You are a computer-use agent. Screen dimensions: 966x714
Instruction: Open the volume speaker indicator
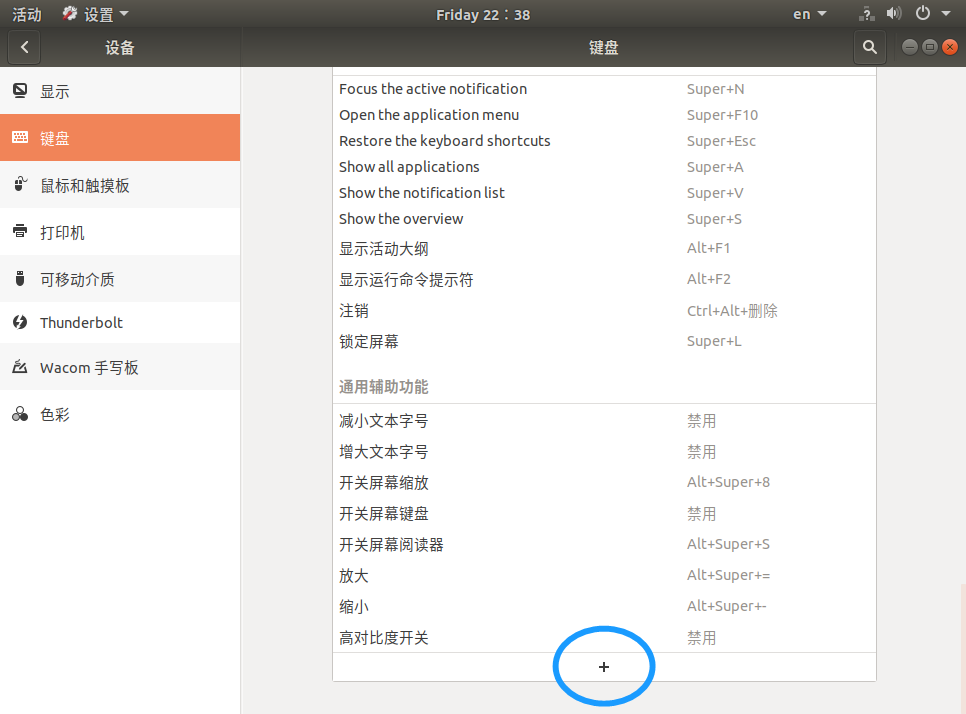tap(893, 14)
